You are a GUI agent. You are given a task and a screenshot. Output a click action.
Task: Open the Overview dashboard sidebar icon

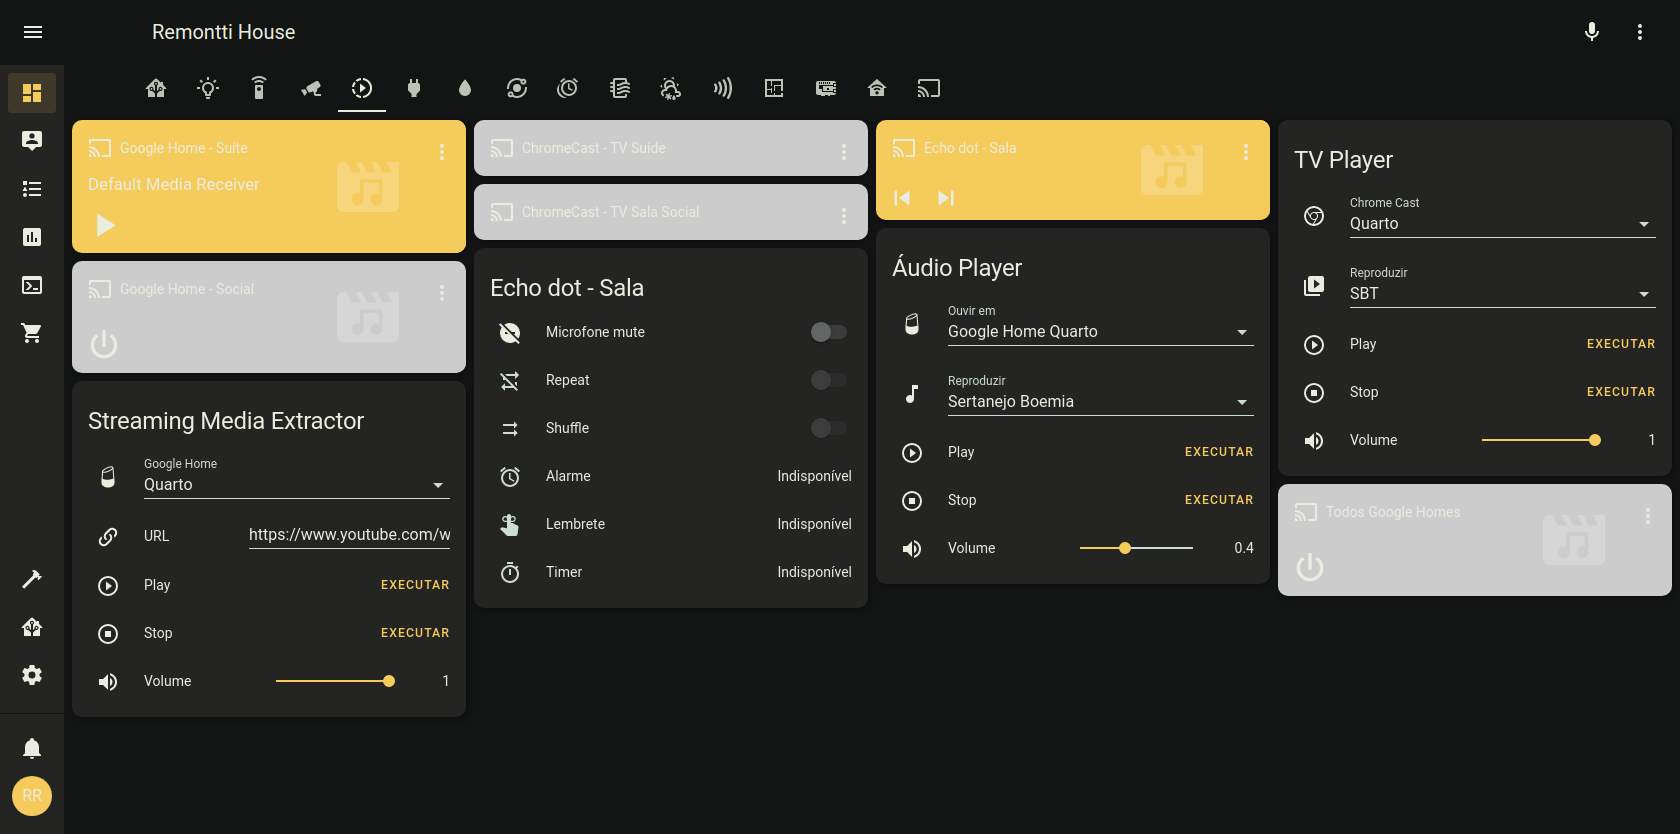pos(32,93)
